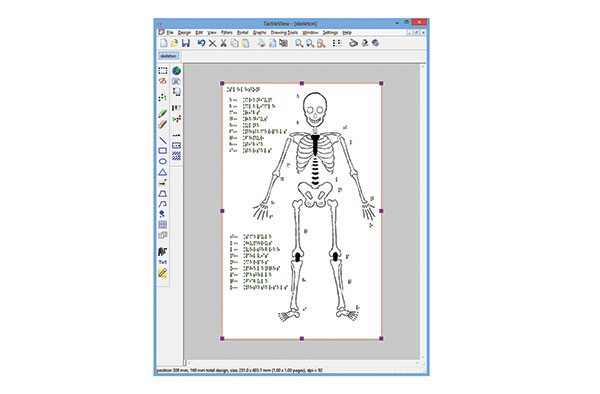Select the rectangular selection tool
600x394 pixels.
[x=163, y=71]
